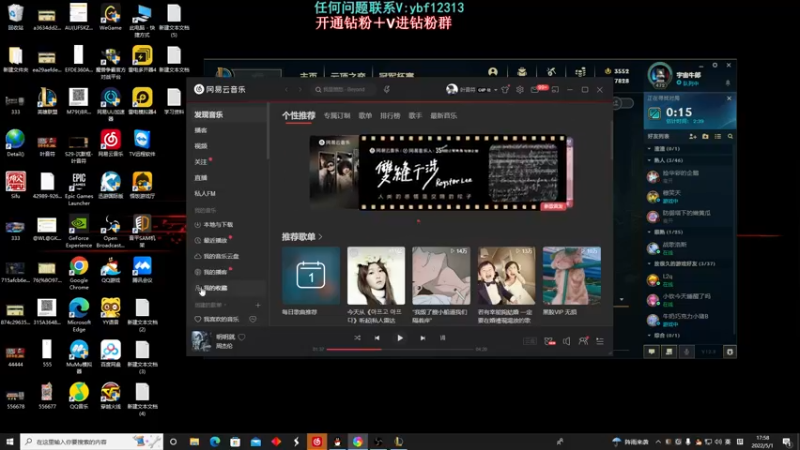800x450 pixels.
Task: Click the Windows Start button
Action: [10, 441]
